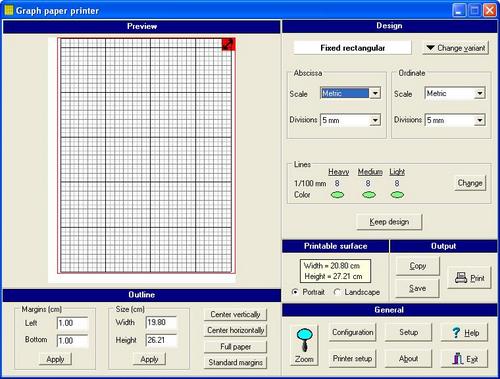Click the Change lines button
The width and height of the screenshot is (500, 379).
tap(470, 183)
